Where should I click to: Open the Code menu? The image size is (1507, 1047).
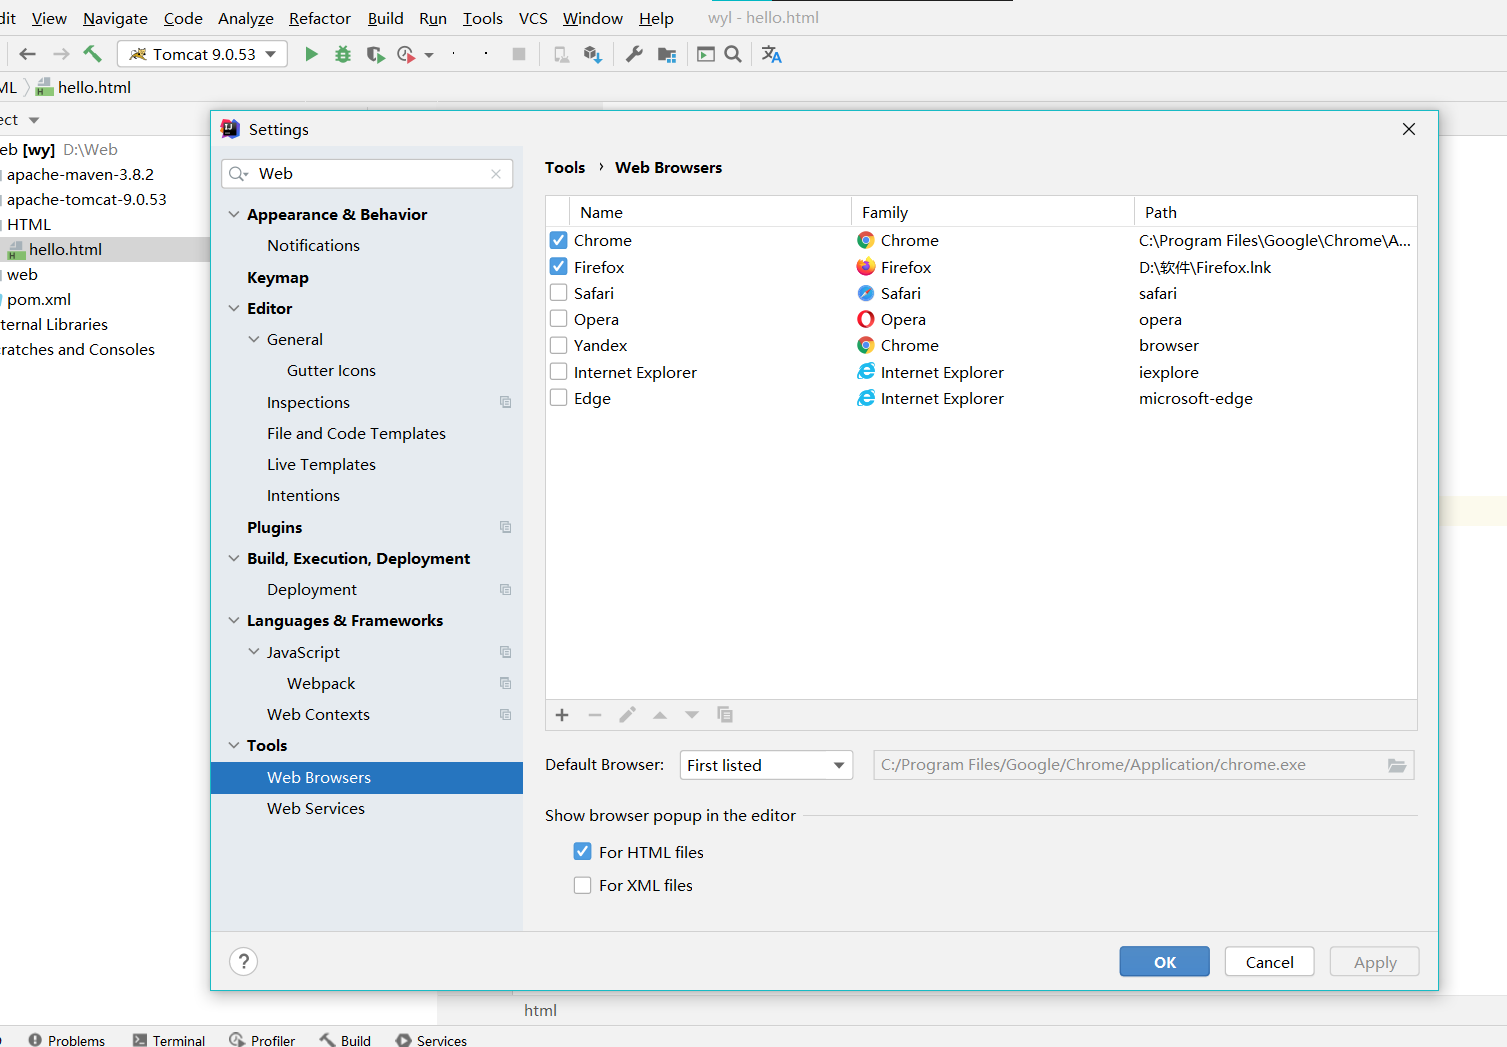183,18
